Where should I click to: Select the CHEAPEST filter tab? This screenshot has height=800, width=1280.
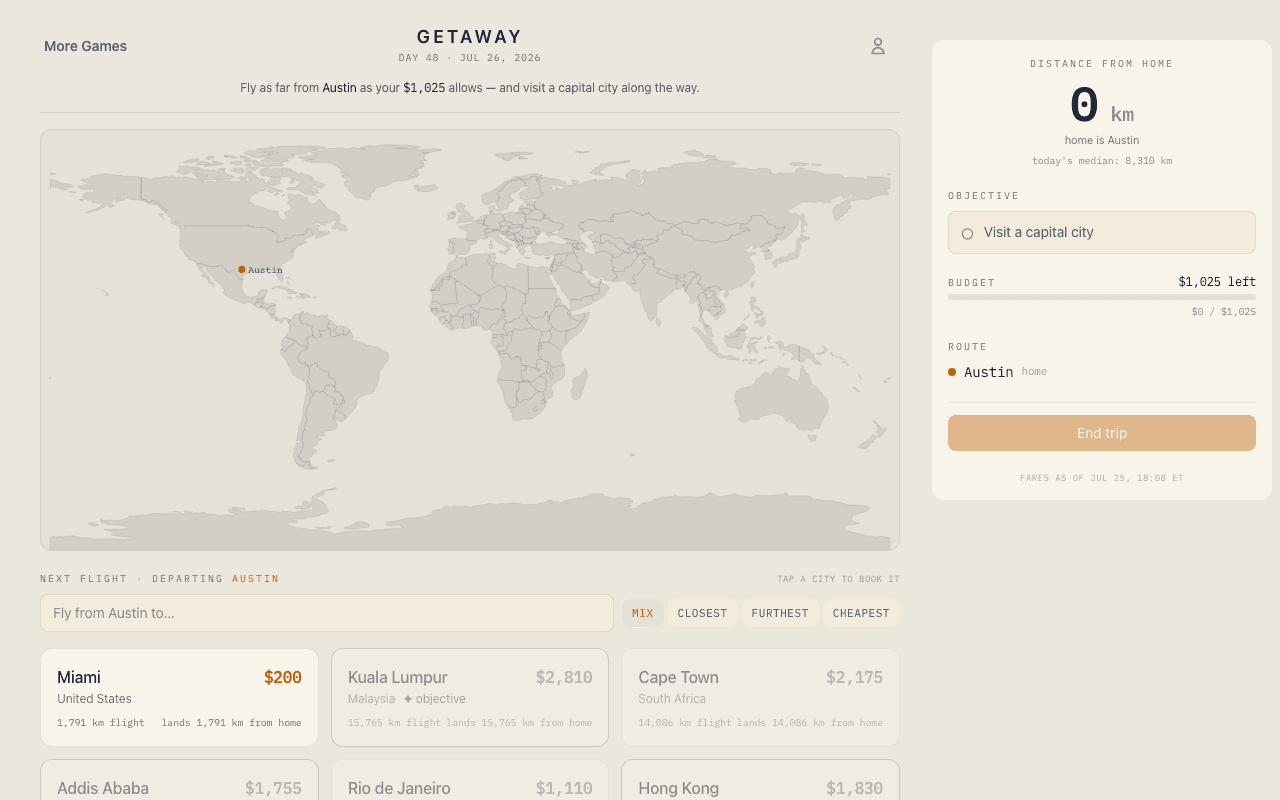(x=861, y=613)
